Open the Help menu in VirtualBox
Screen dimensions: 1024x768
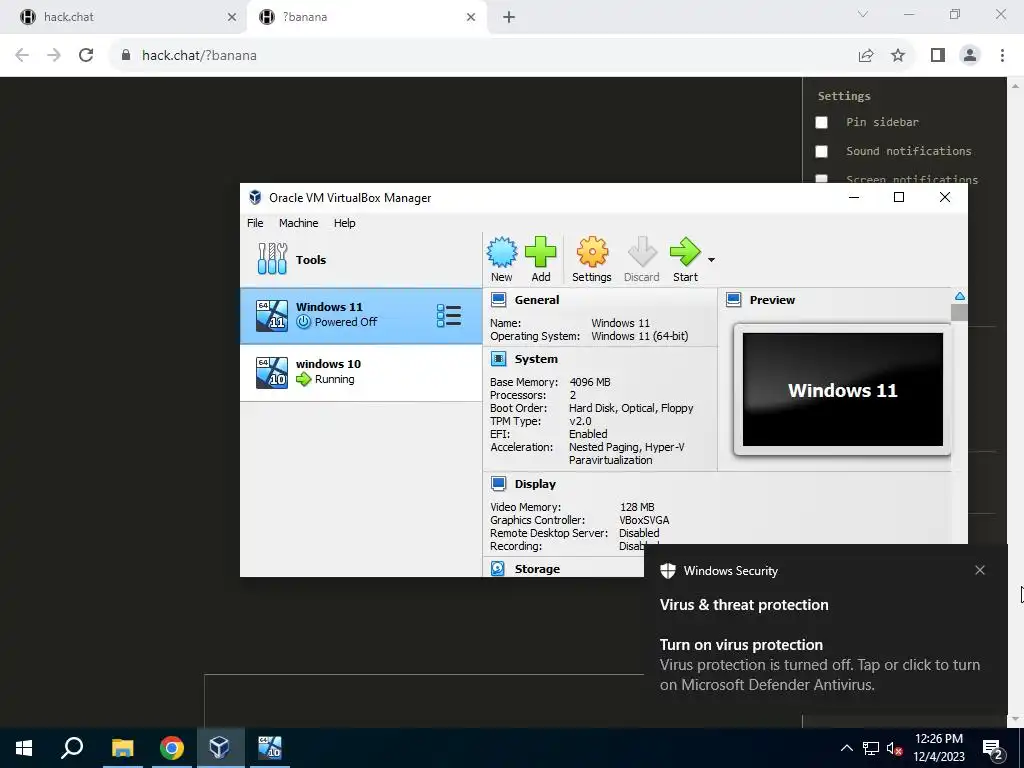pyautogui.click(x=344, y=223)
